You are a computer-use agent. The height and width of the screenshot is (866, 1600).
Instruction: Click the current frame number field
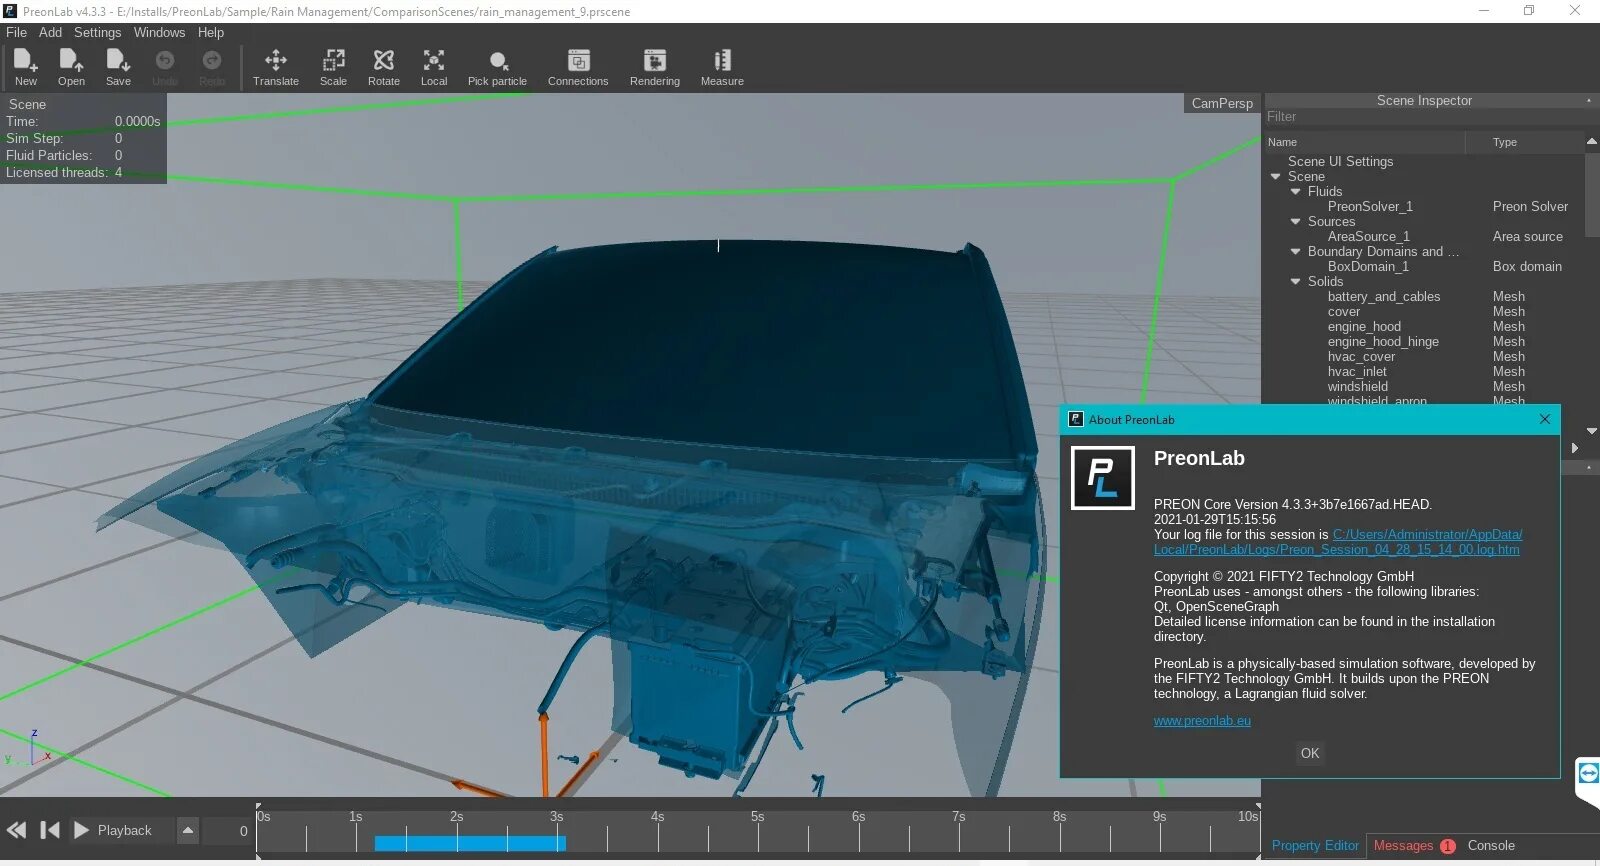point(228,831)
